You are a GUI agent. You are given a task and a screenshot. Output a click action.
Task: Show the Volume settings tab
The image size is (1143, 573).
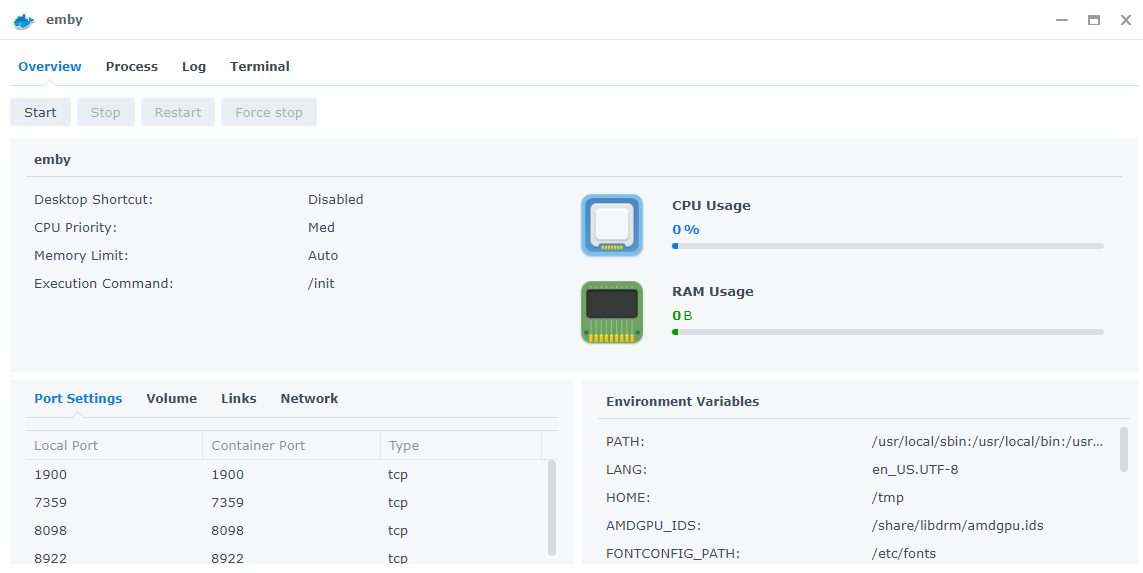pyautogui.click(x=172, y=399)
